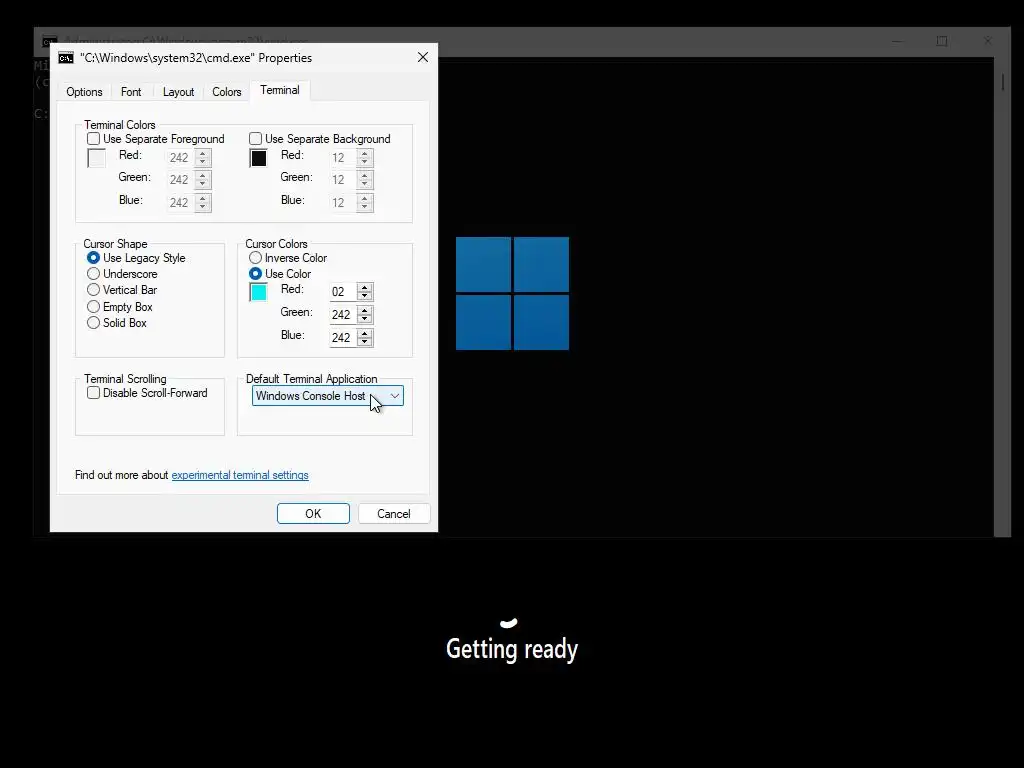Increase background Green spinner value

click(365, 176)
